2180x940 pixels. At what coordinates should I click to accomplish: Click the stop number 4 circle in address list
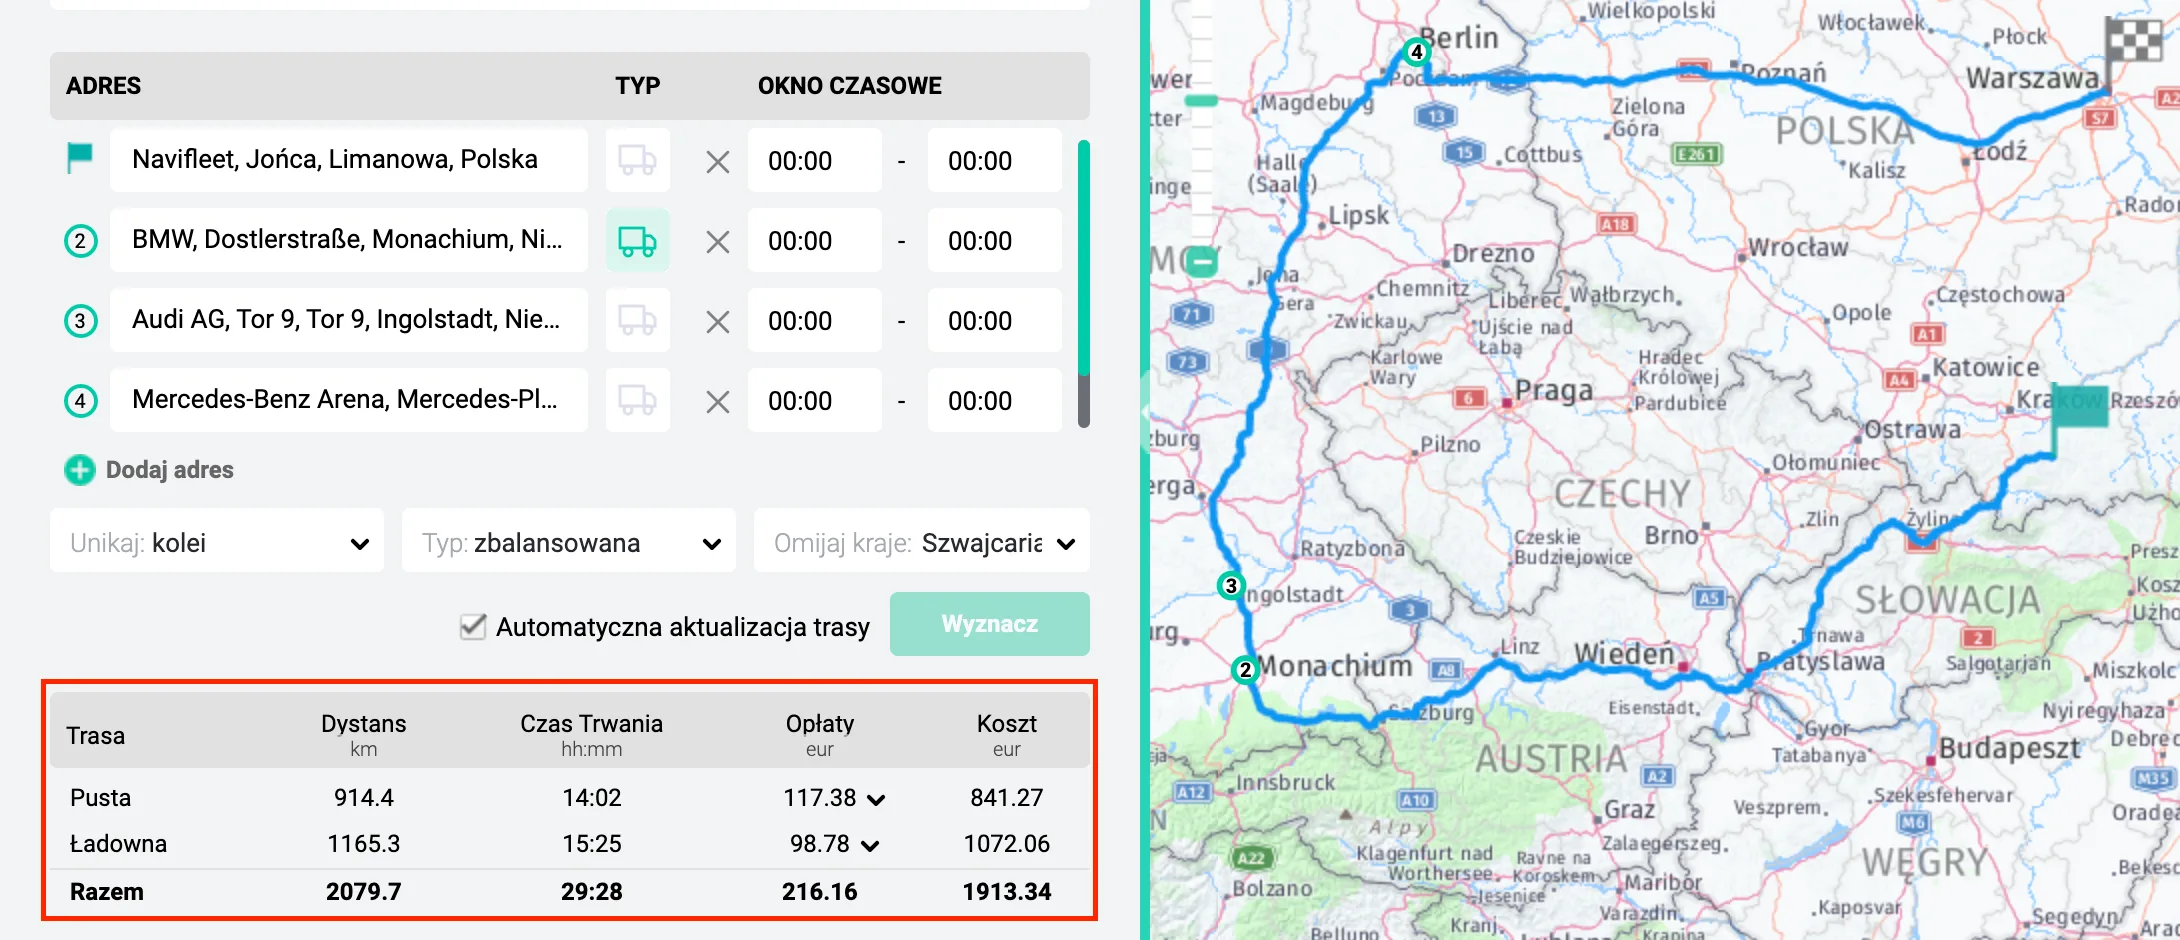[80, 401]
